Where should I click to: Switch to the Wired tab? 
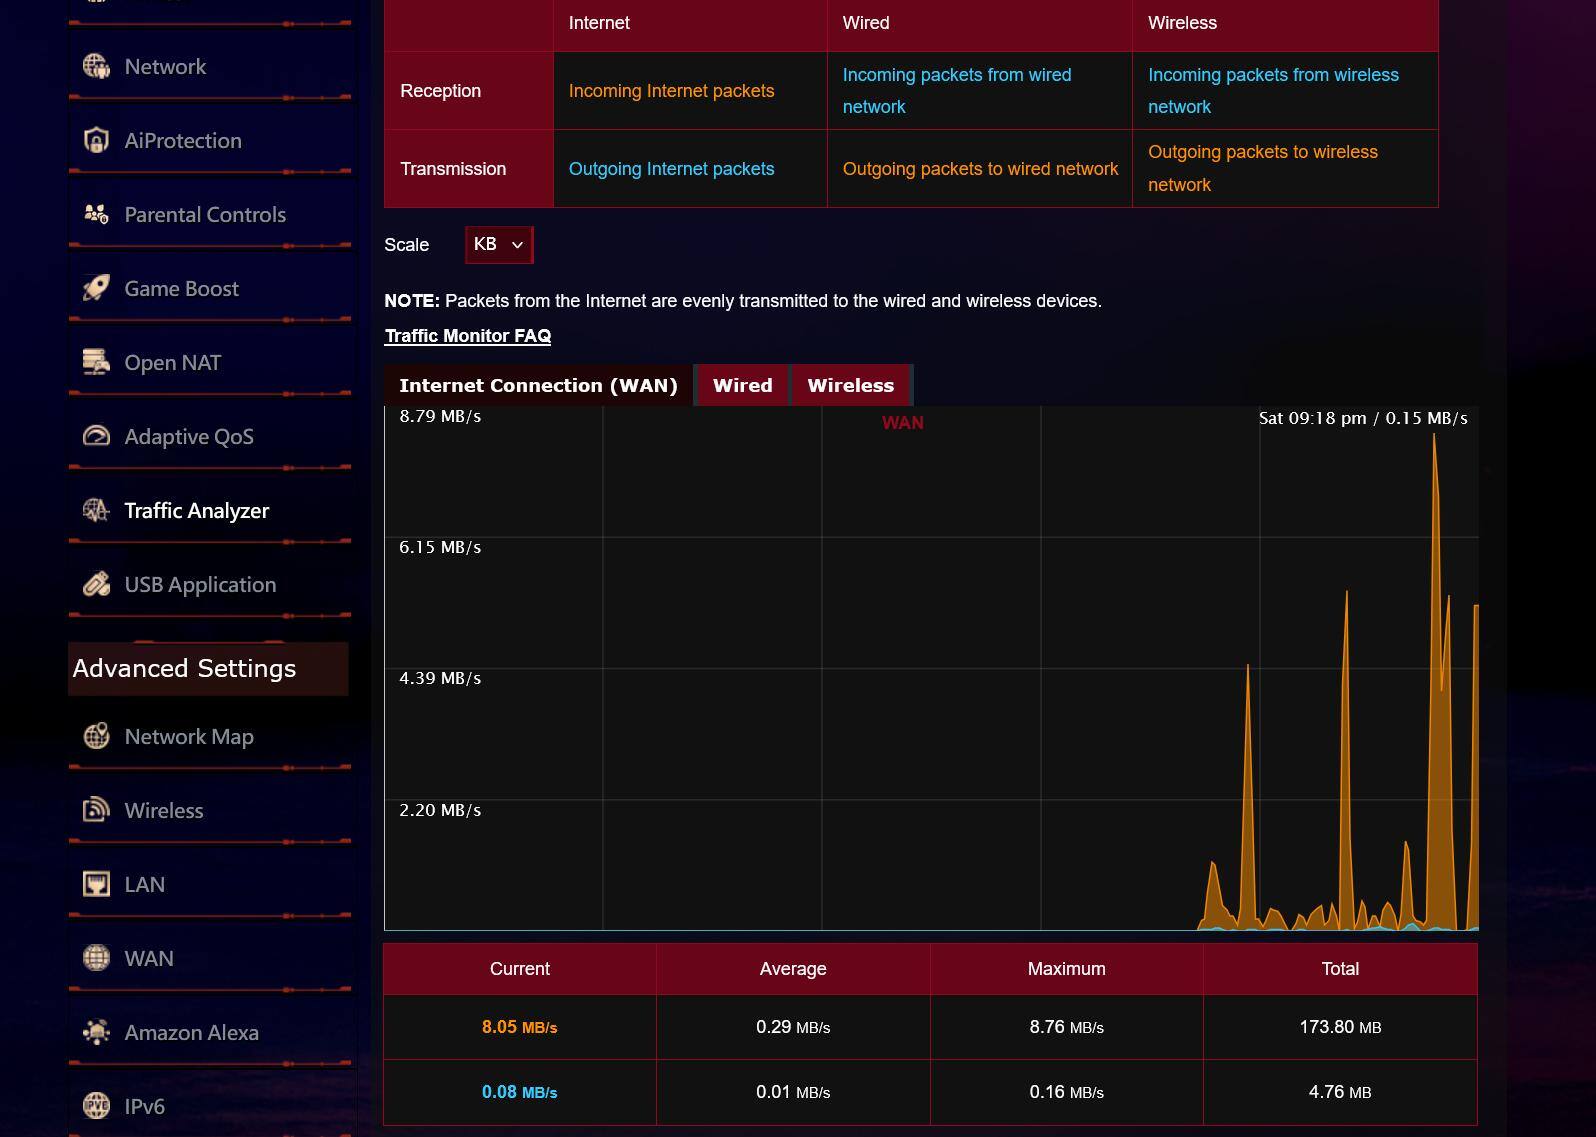(742, 386)
